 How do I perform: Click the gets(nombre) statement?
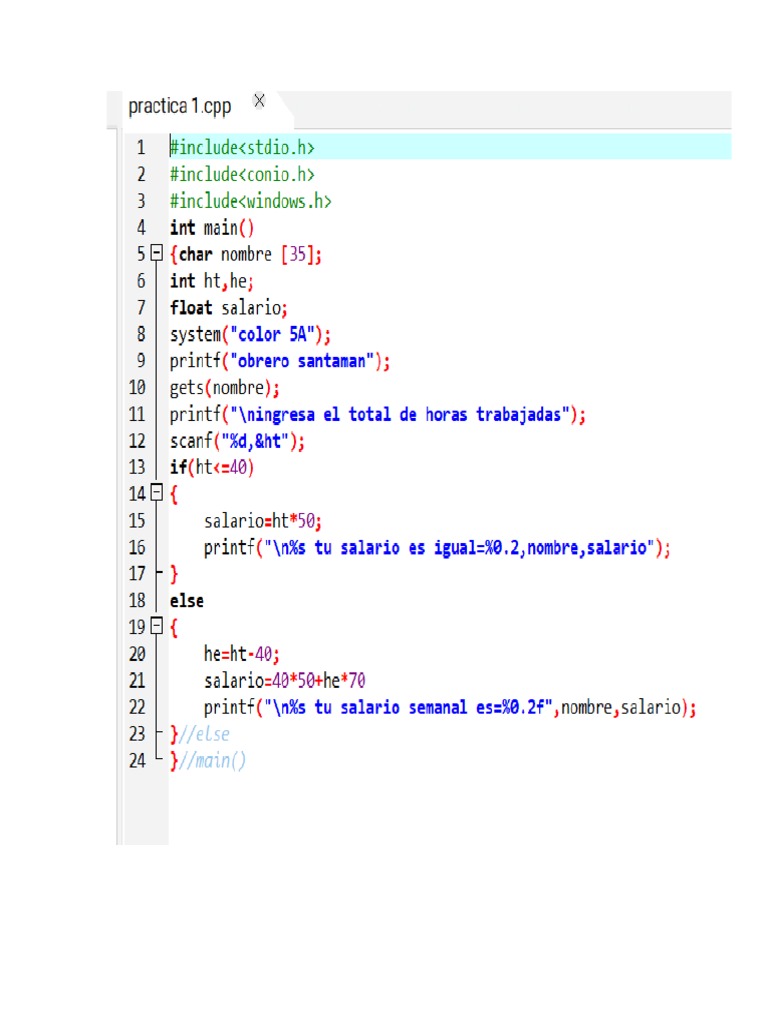click(225, 388)
